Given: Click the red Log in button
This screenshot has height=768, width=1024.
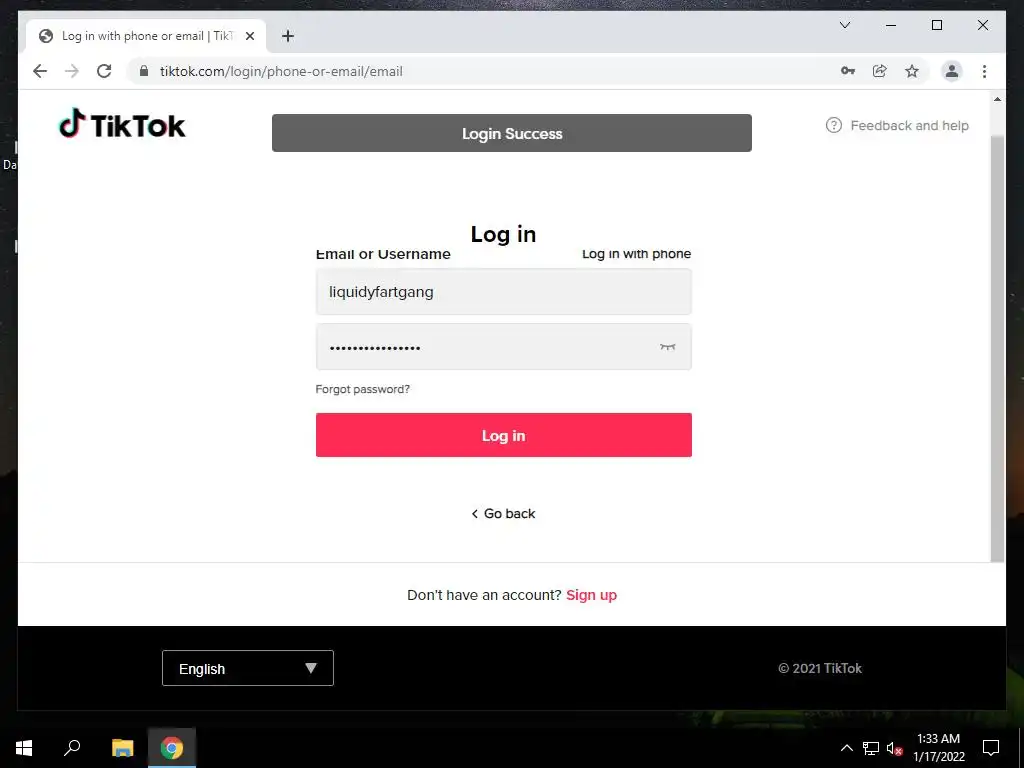Looking at the screenshot, I should coord(504,435).
